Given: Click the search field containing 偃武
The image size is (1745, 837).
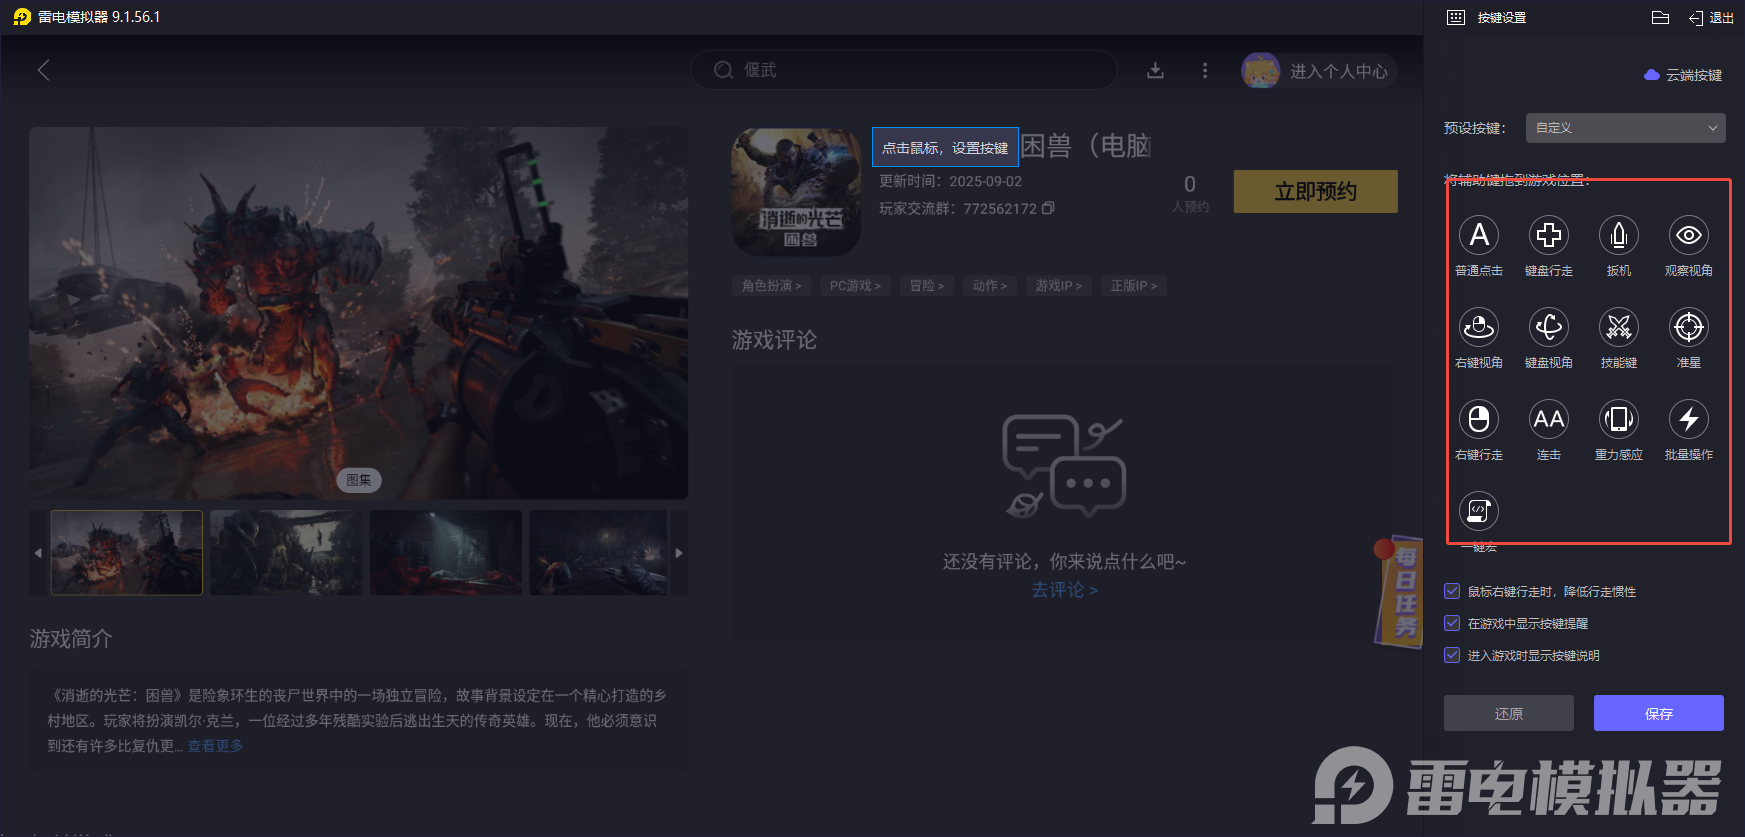Looking at the screenshot, I should coord(904,70).
